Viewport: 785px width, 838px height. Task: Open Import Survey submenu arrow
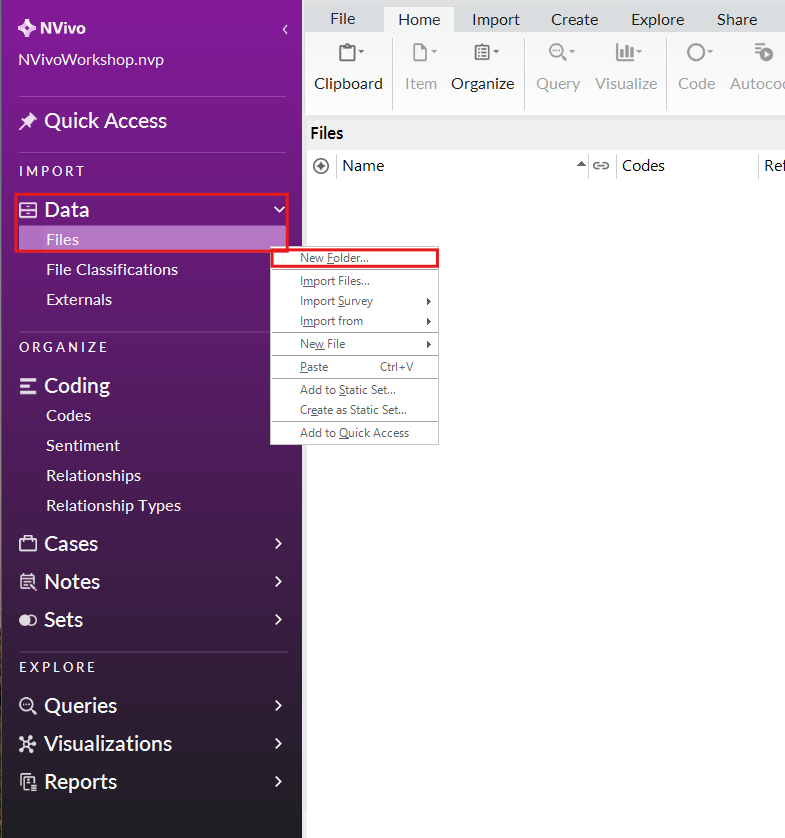click(429, 301)
